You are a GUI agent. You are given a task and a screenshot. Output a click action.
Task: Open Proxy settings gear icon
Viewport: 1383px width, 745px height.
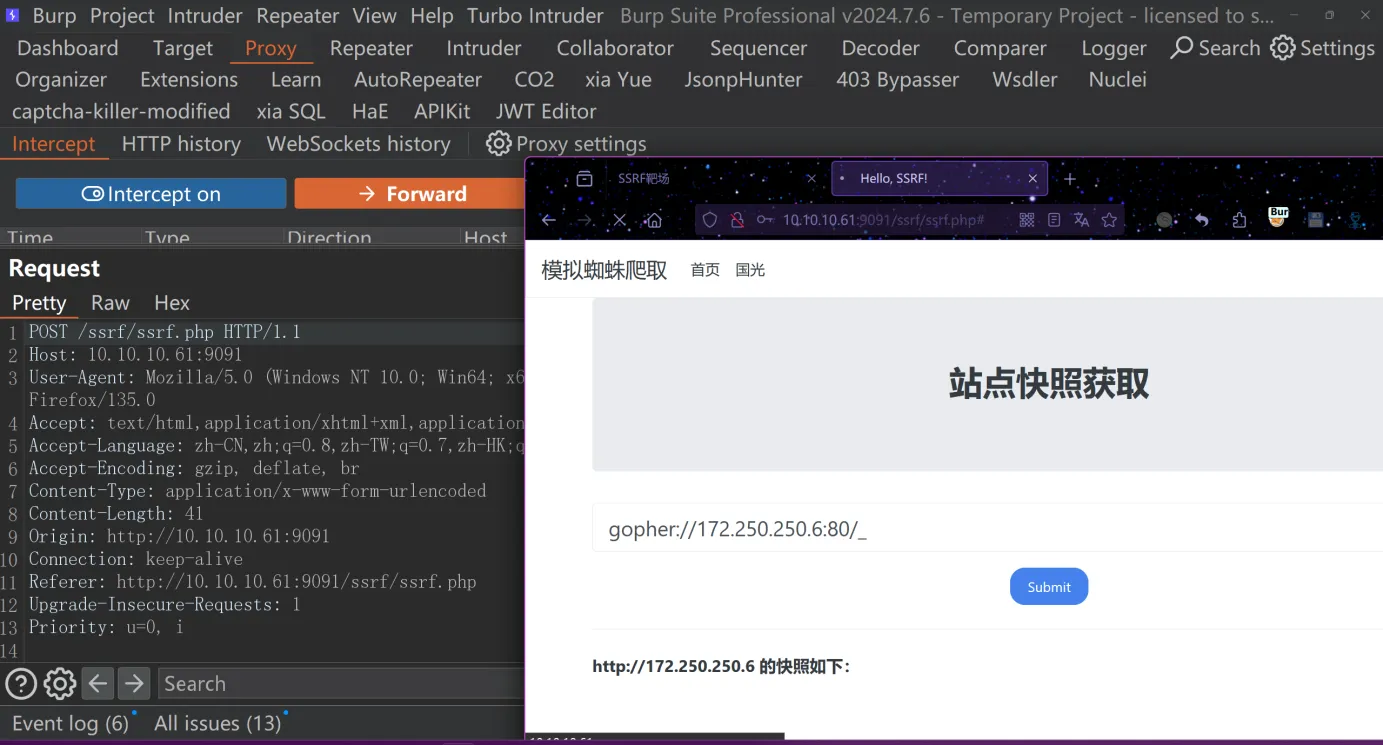(x=498, y=143)
